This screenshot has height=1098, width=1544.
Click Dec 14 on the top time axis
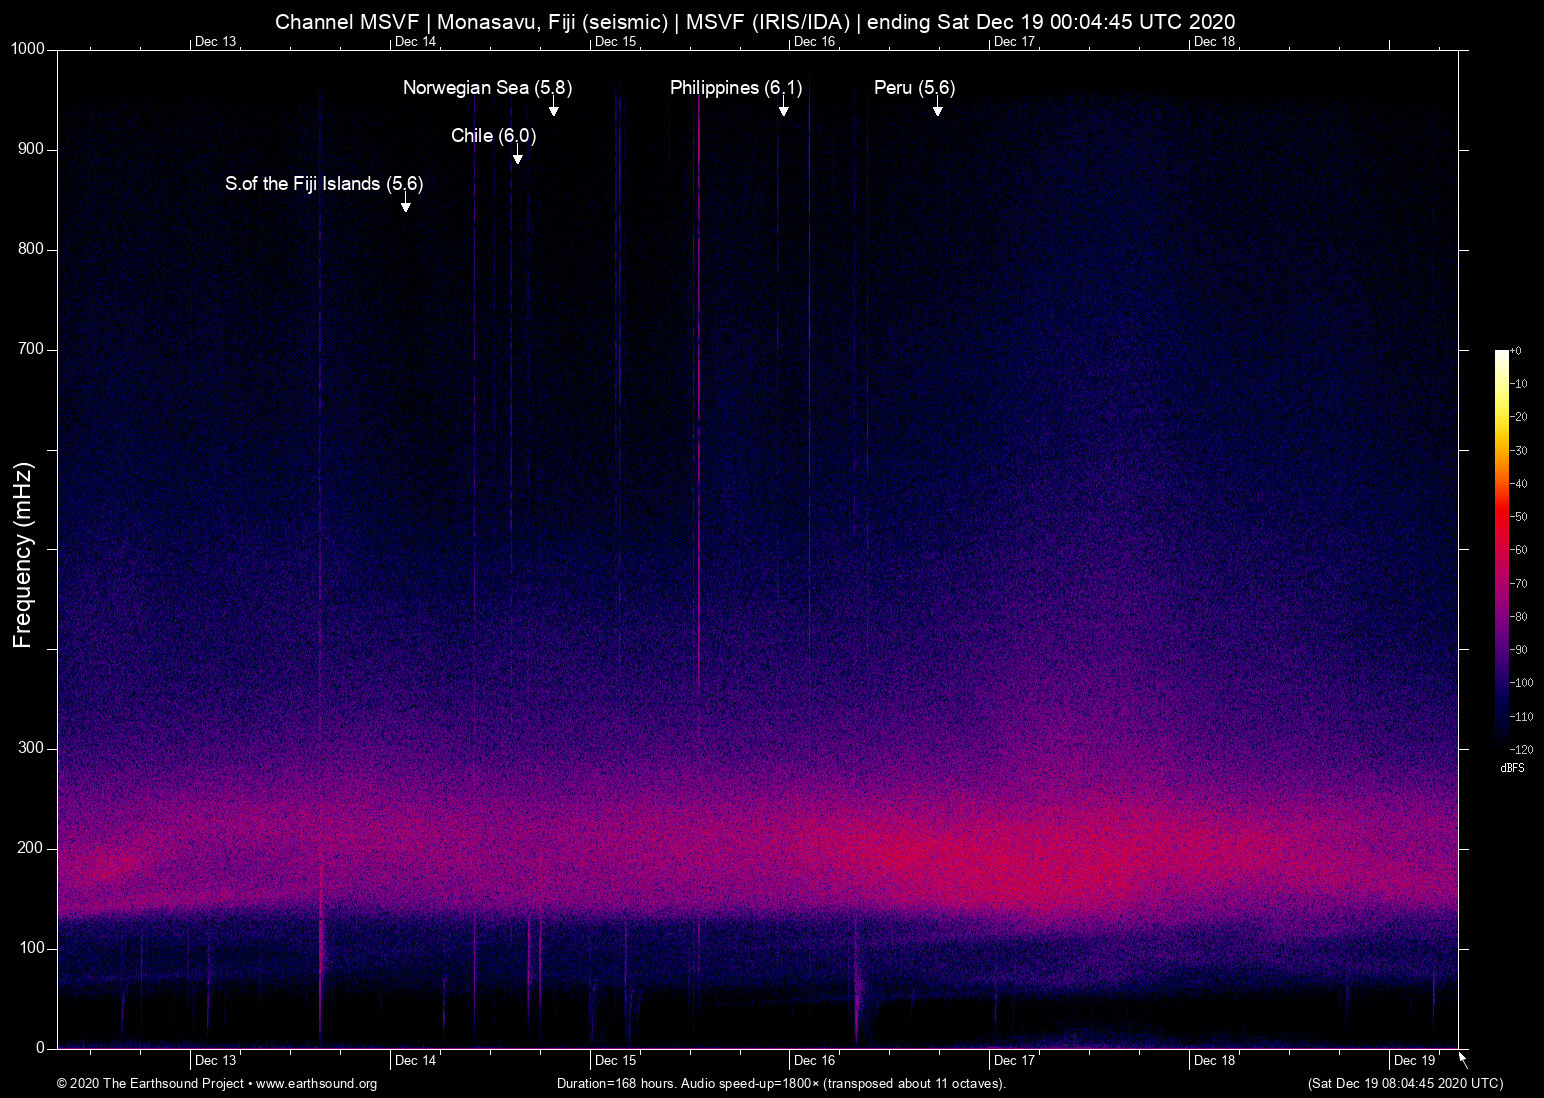tap(415, 42)
